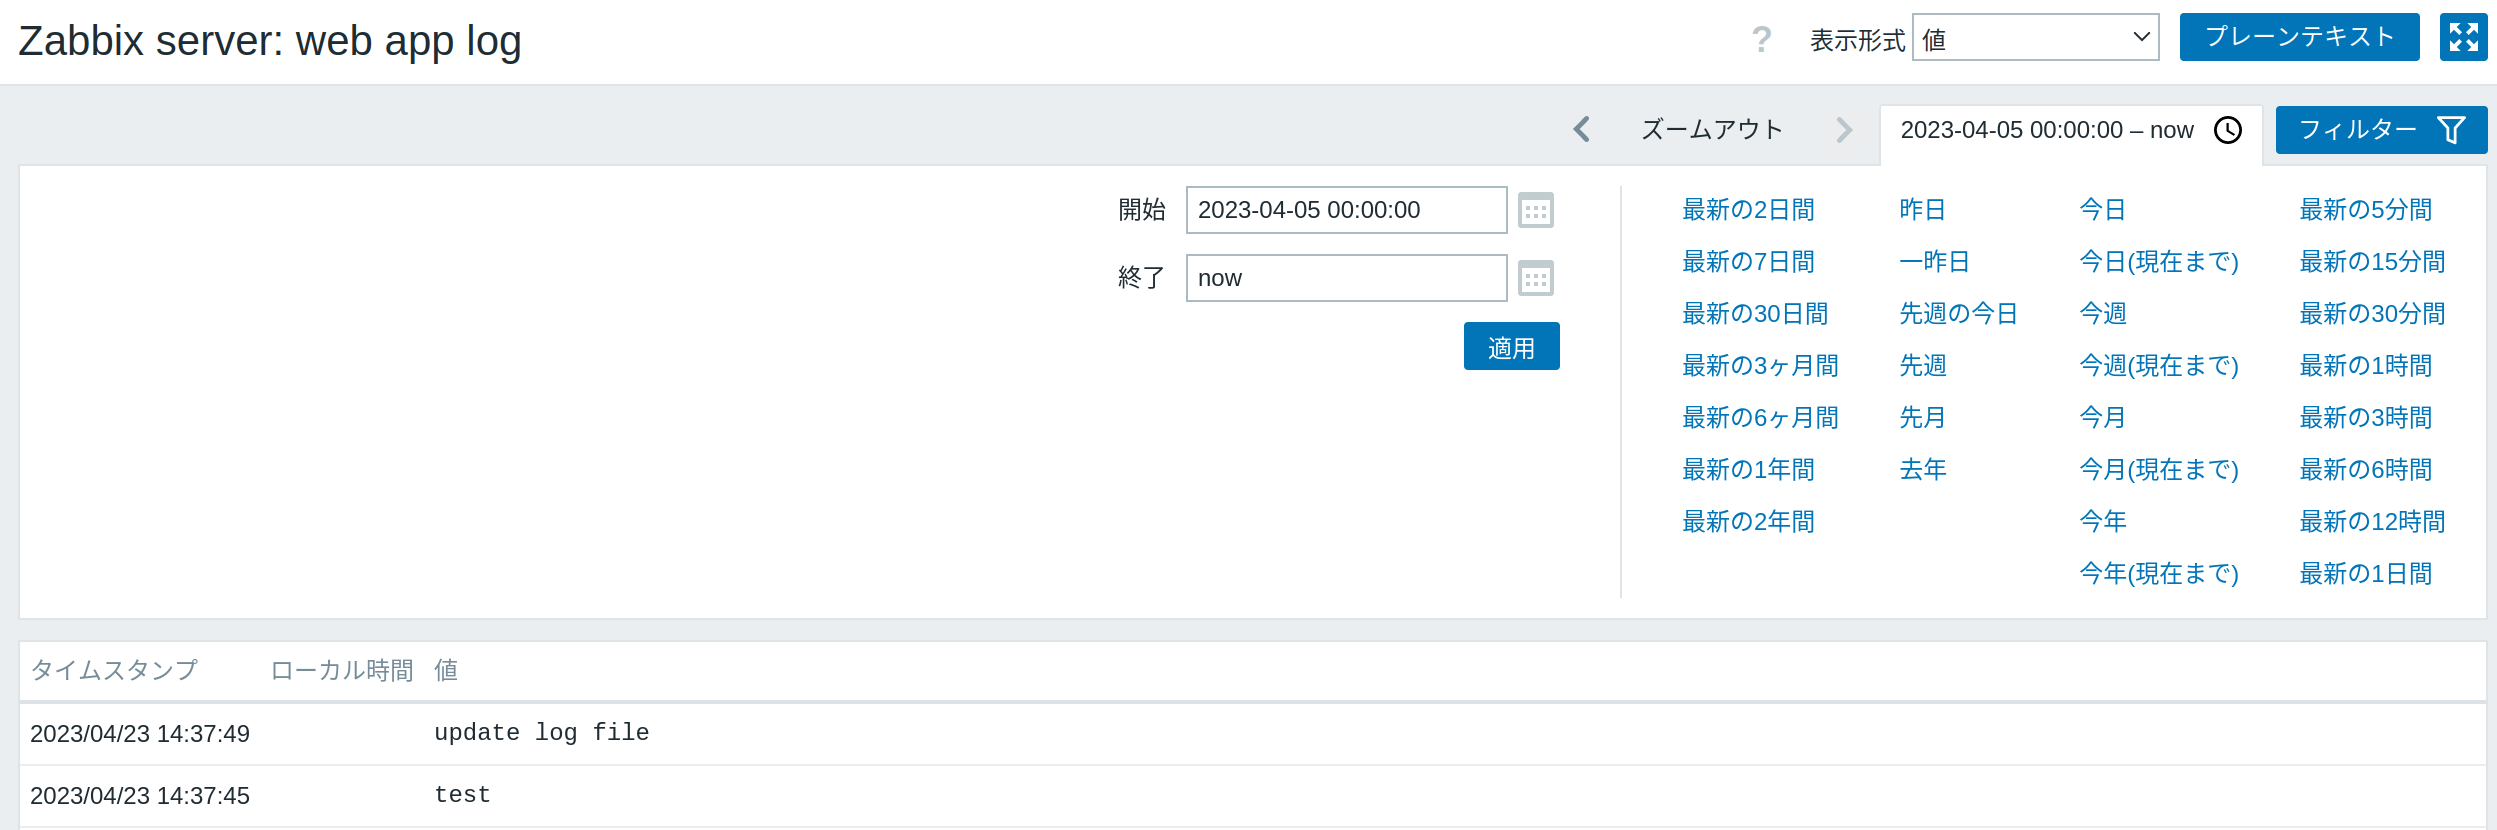Screen dimensions: 2497x830
Task: Click the ローカル時間 column header
Action: (341, 670)
